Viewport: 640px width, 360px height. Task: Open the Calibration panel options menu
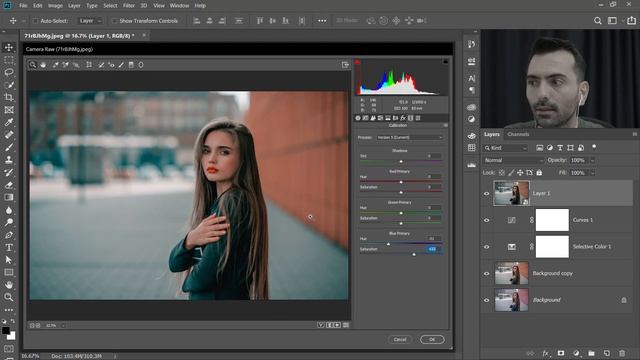click(445, 125)
